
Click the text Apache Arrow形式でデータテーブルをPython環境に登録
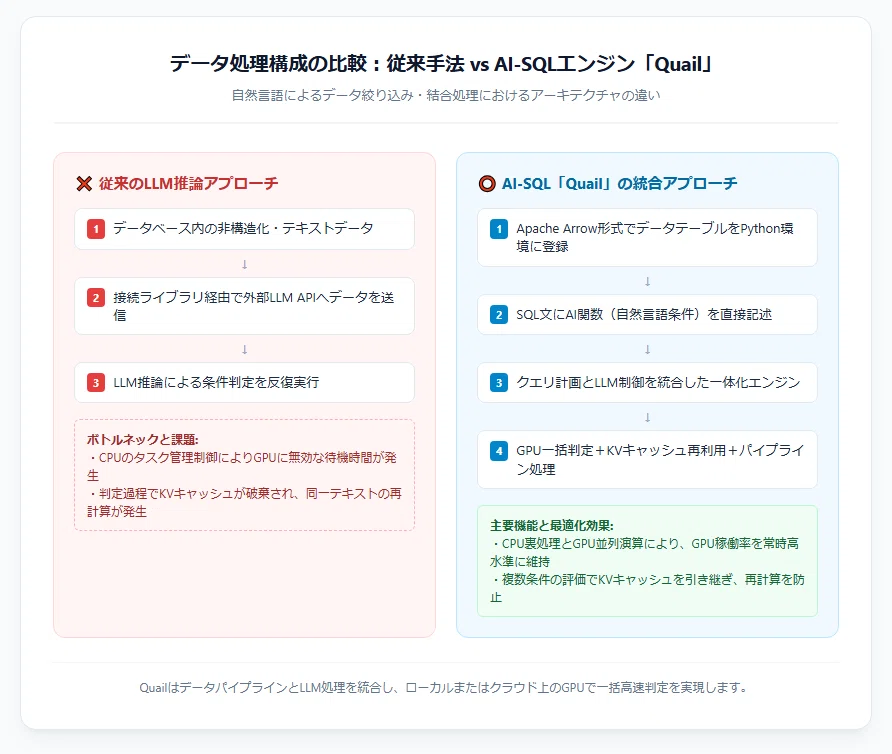click(x=655, y=237)
